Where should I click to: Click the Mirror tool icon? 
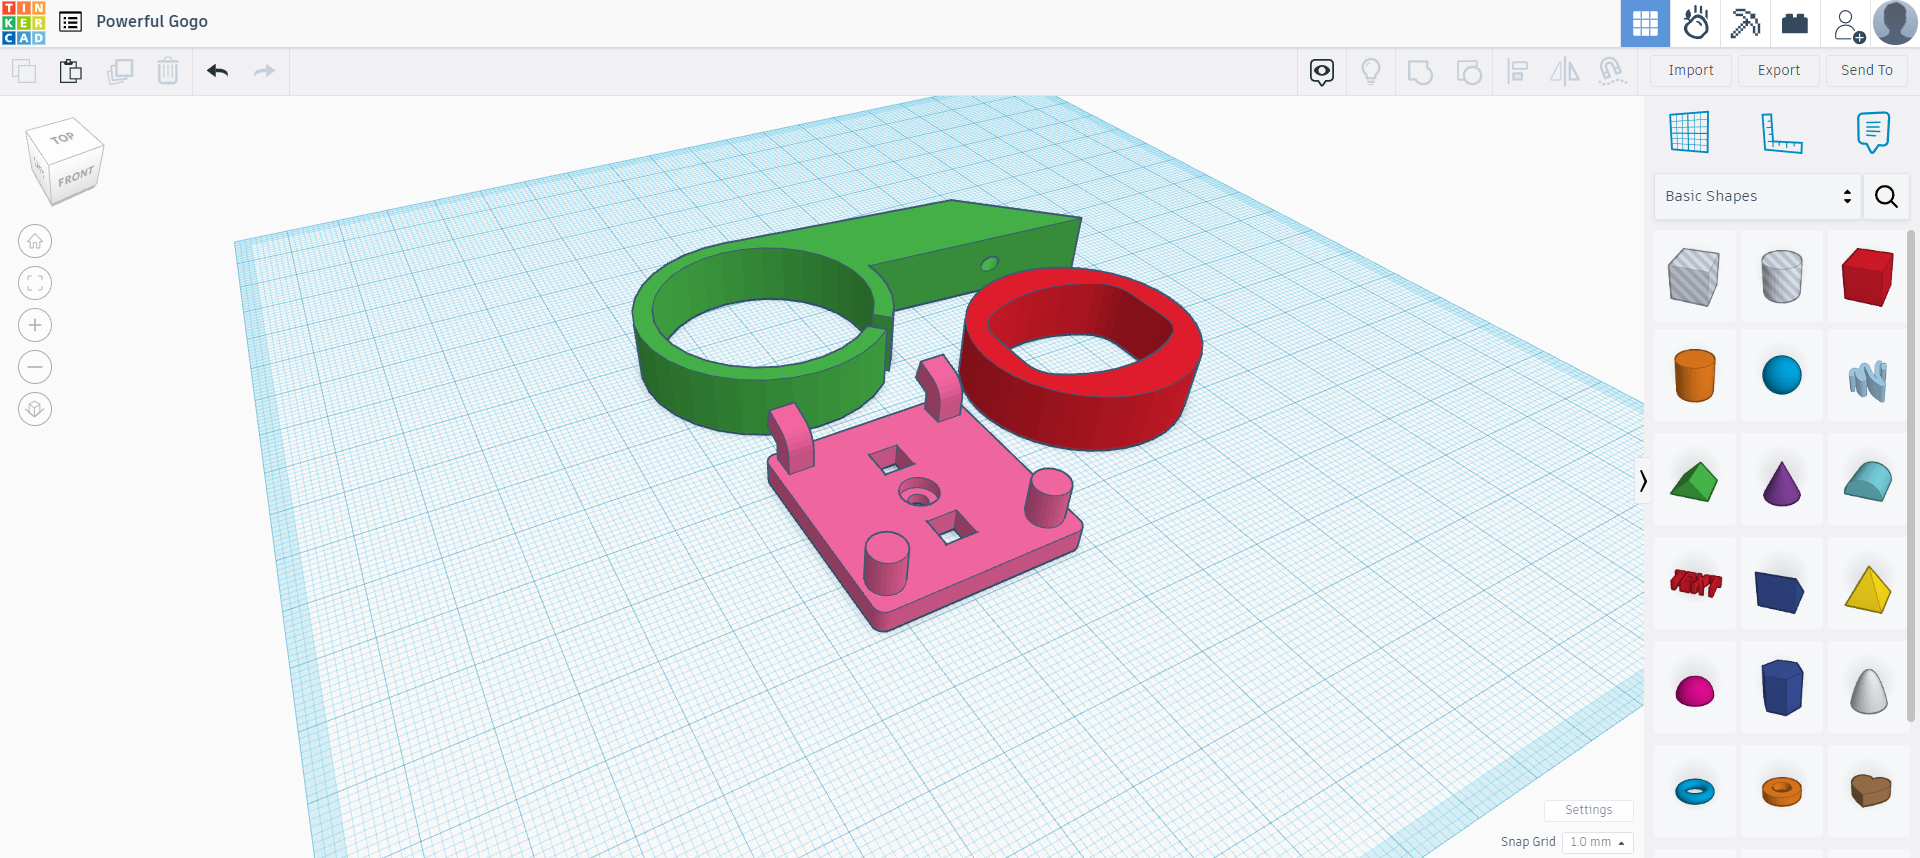(1565, 71)
